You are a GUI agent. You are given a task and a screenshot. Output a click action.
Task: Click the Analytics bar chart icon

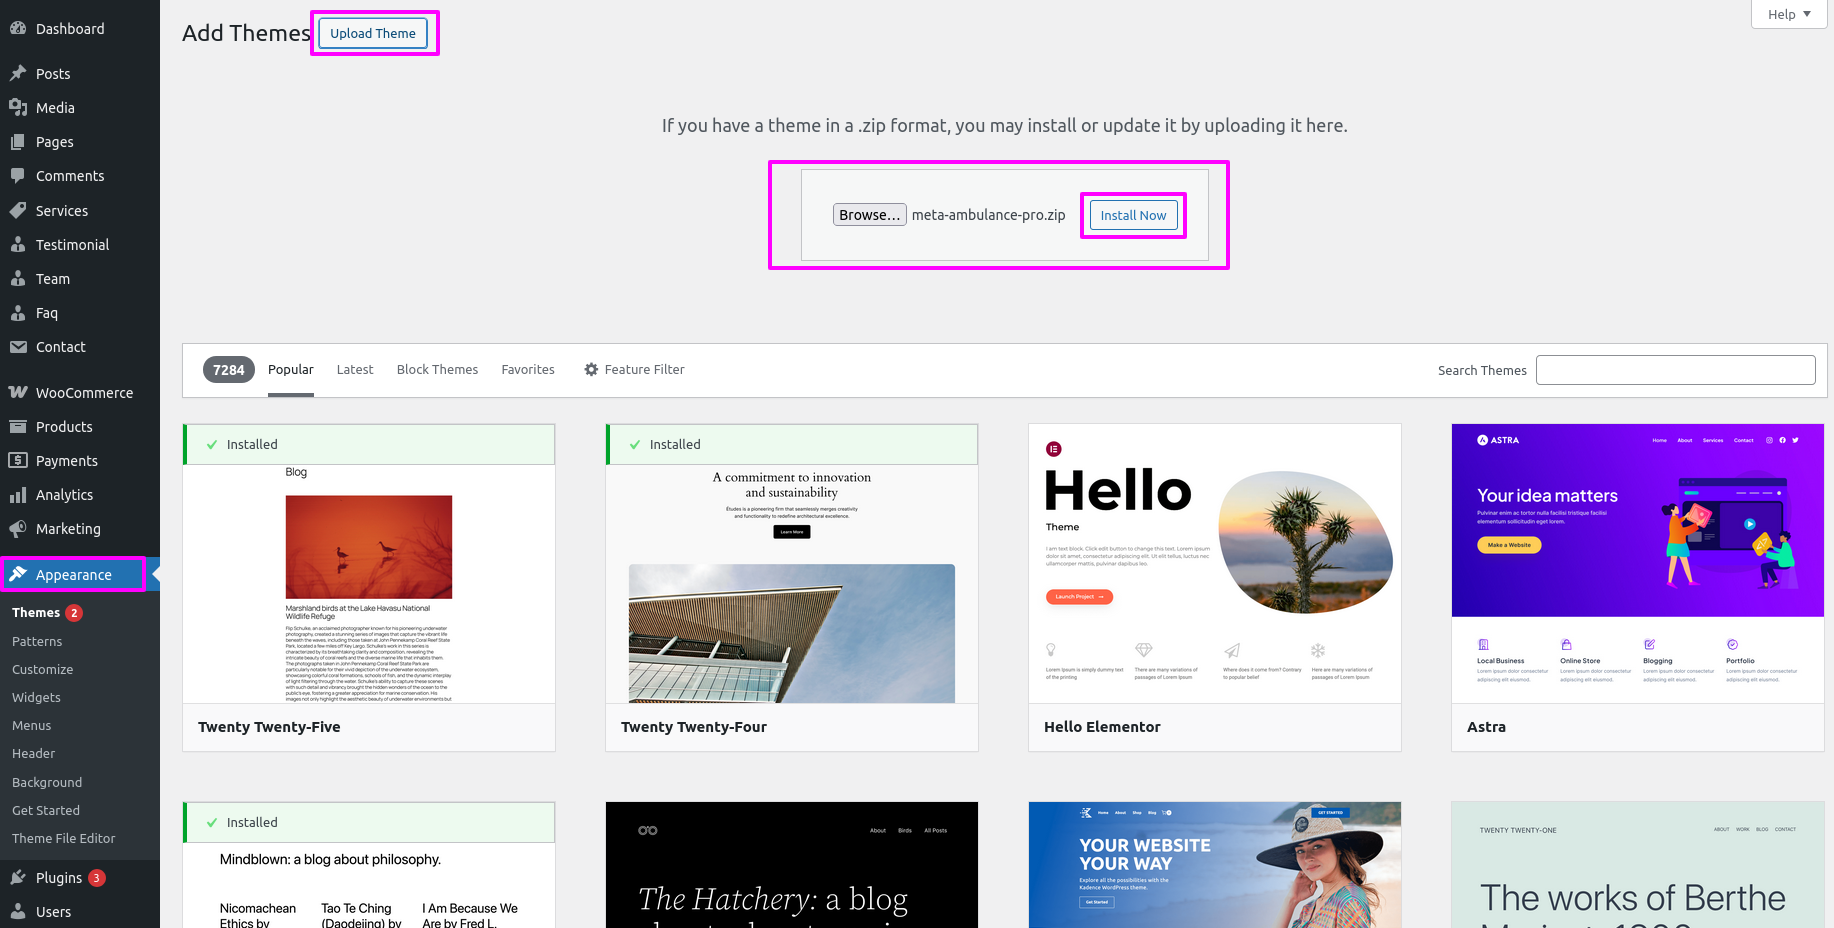pyautogui.click(x=18, y=495)
